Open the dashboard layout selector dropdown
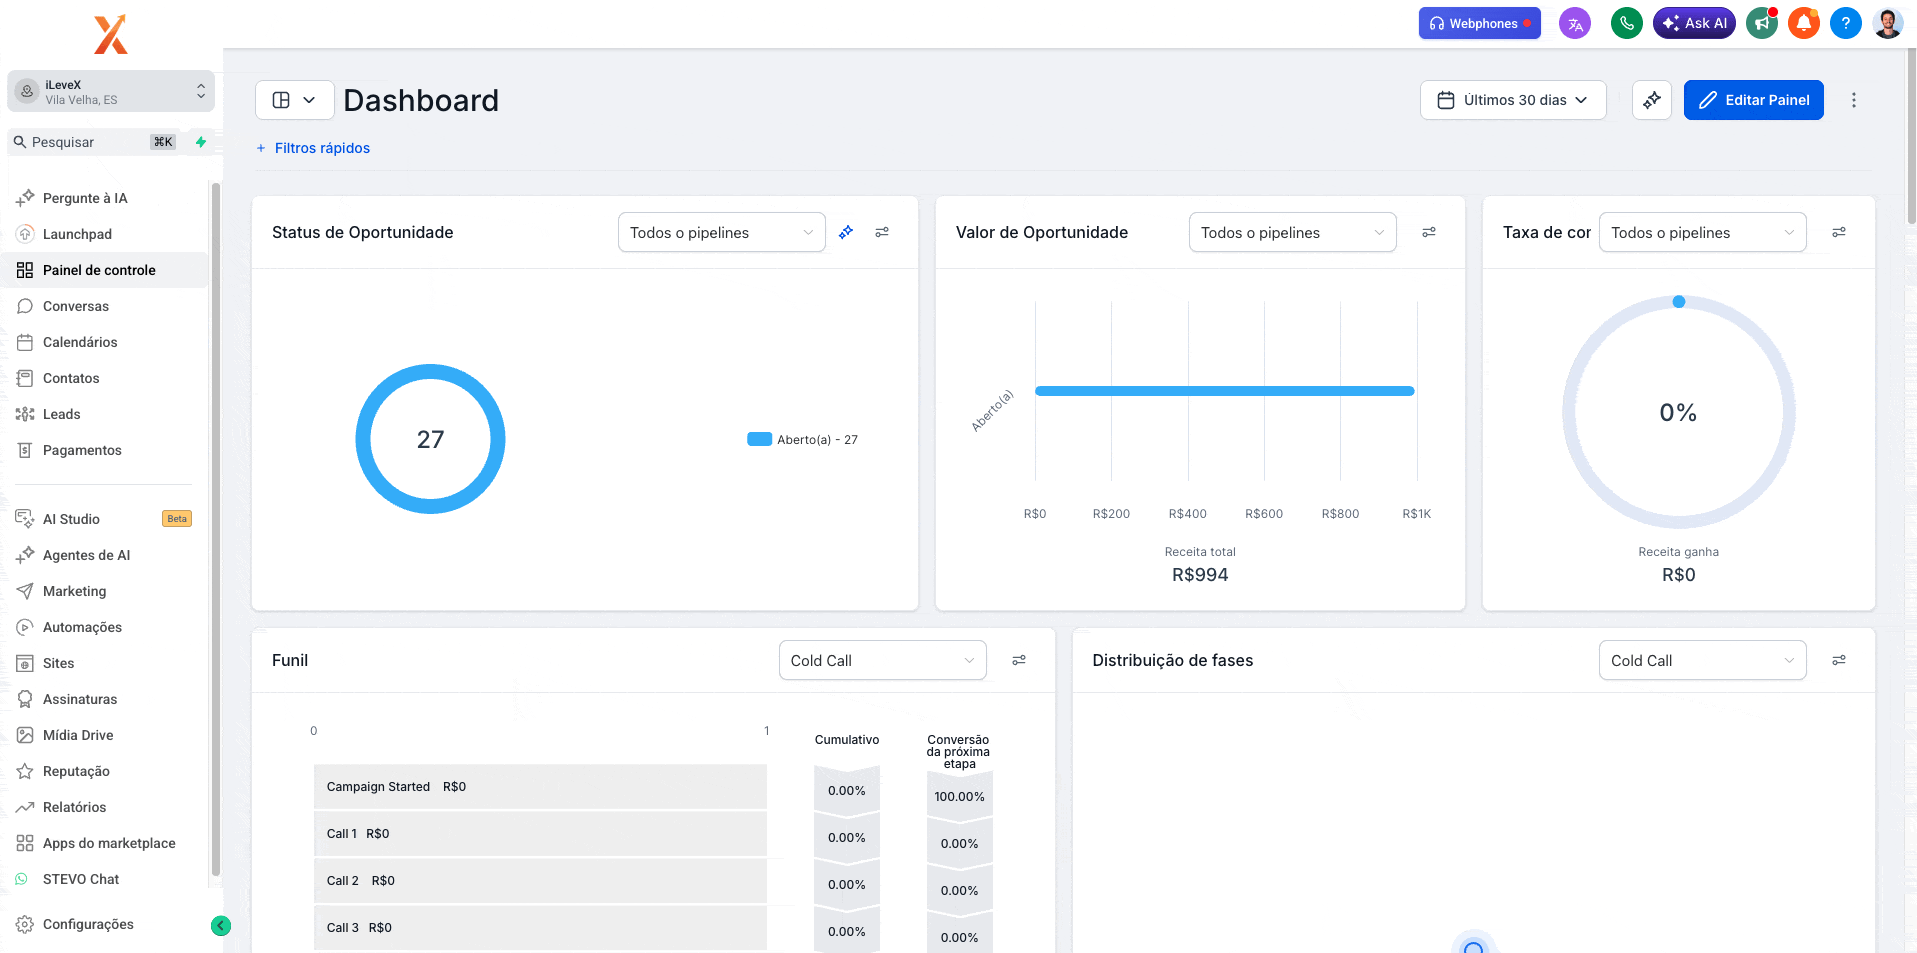Viewport: 1917px width, 953px height. (x=295, y=100)
